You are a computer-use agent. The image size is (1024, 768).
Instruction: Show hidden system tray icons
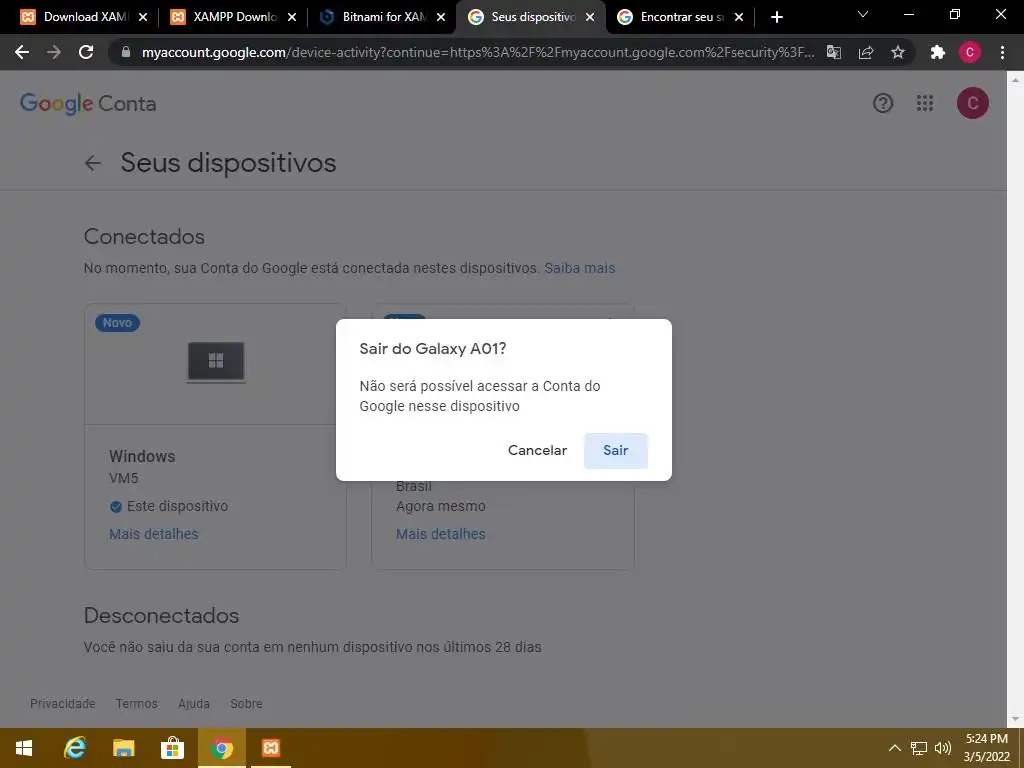point(895,748)
